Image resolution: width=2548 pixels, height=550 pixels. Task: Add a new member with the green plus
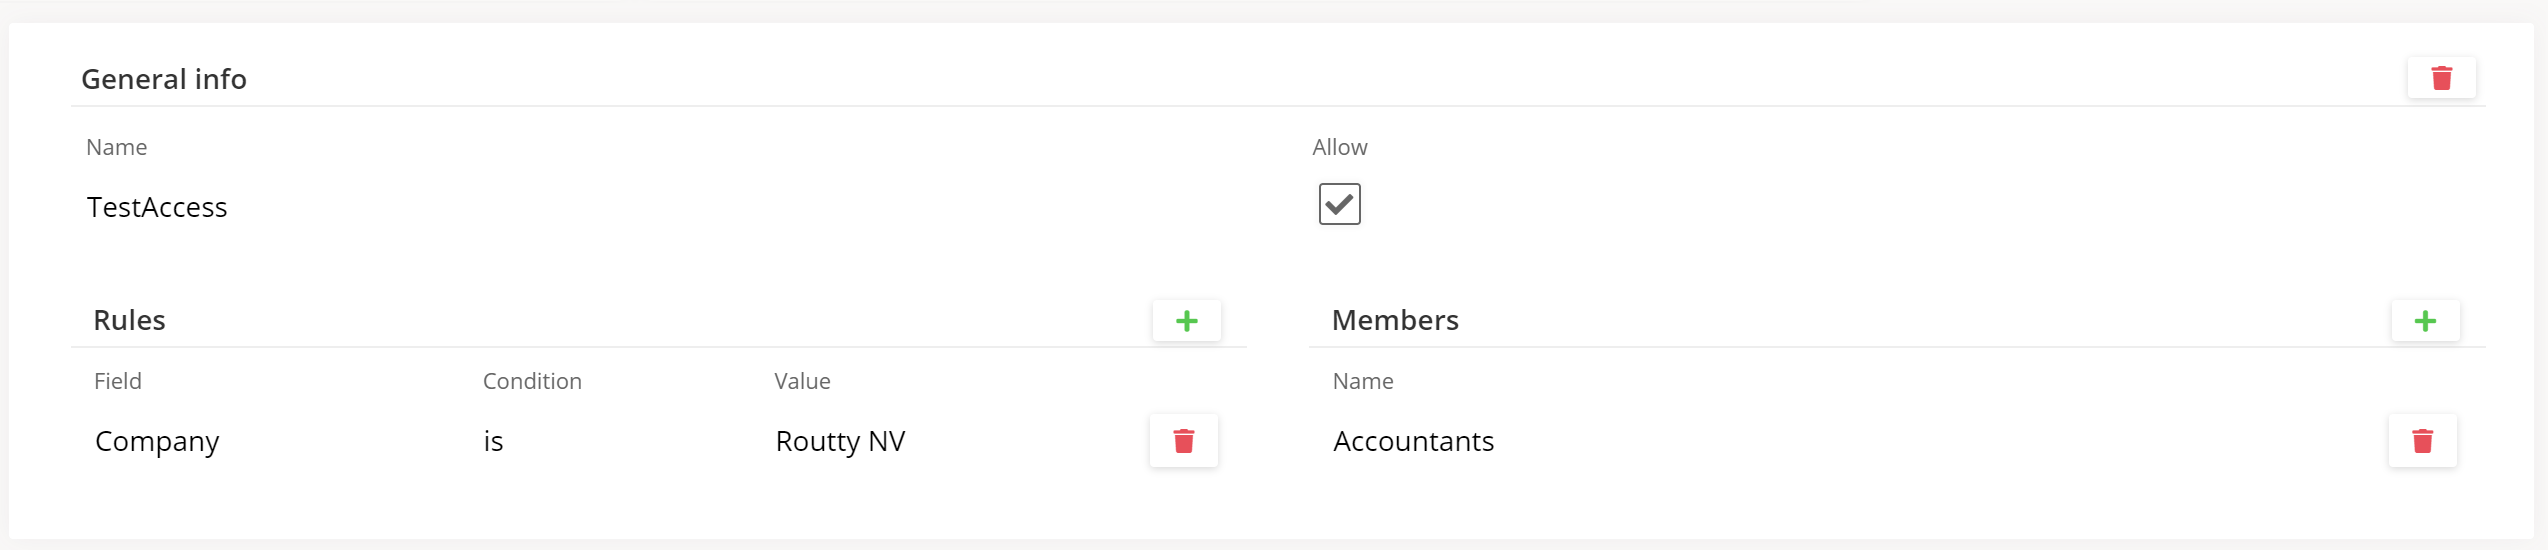pos(2425,321)
